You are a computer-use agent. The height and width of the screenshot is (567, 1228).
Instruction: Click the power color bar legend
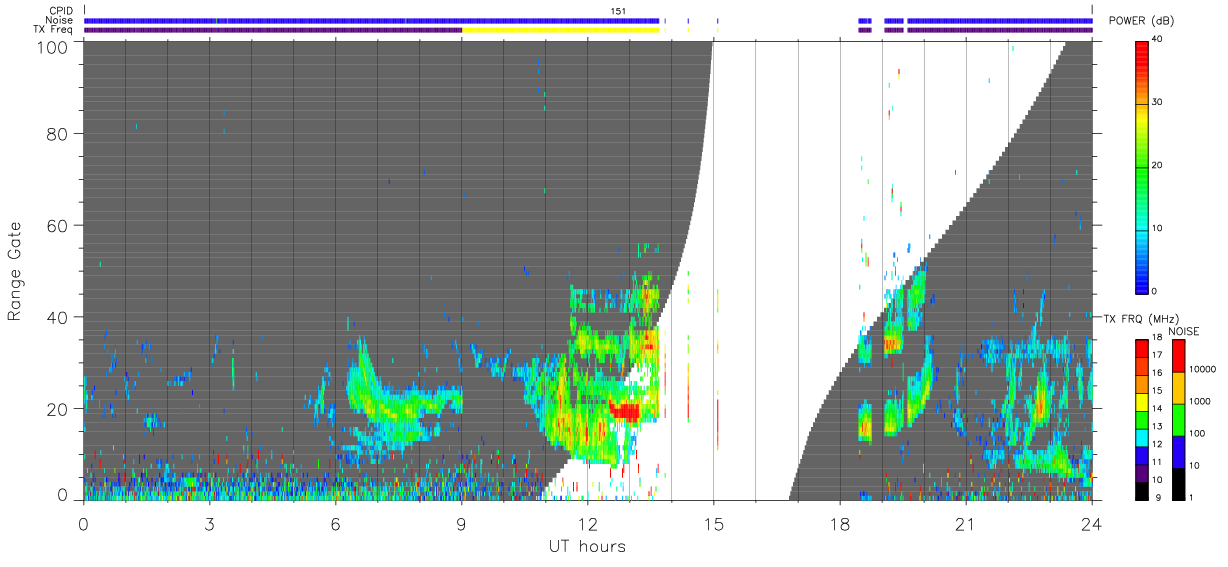[1143, 166]
